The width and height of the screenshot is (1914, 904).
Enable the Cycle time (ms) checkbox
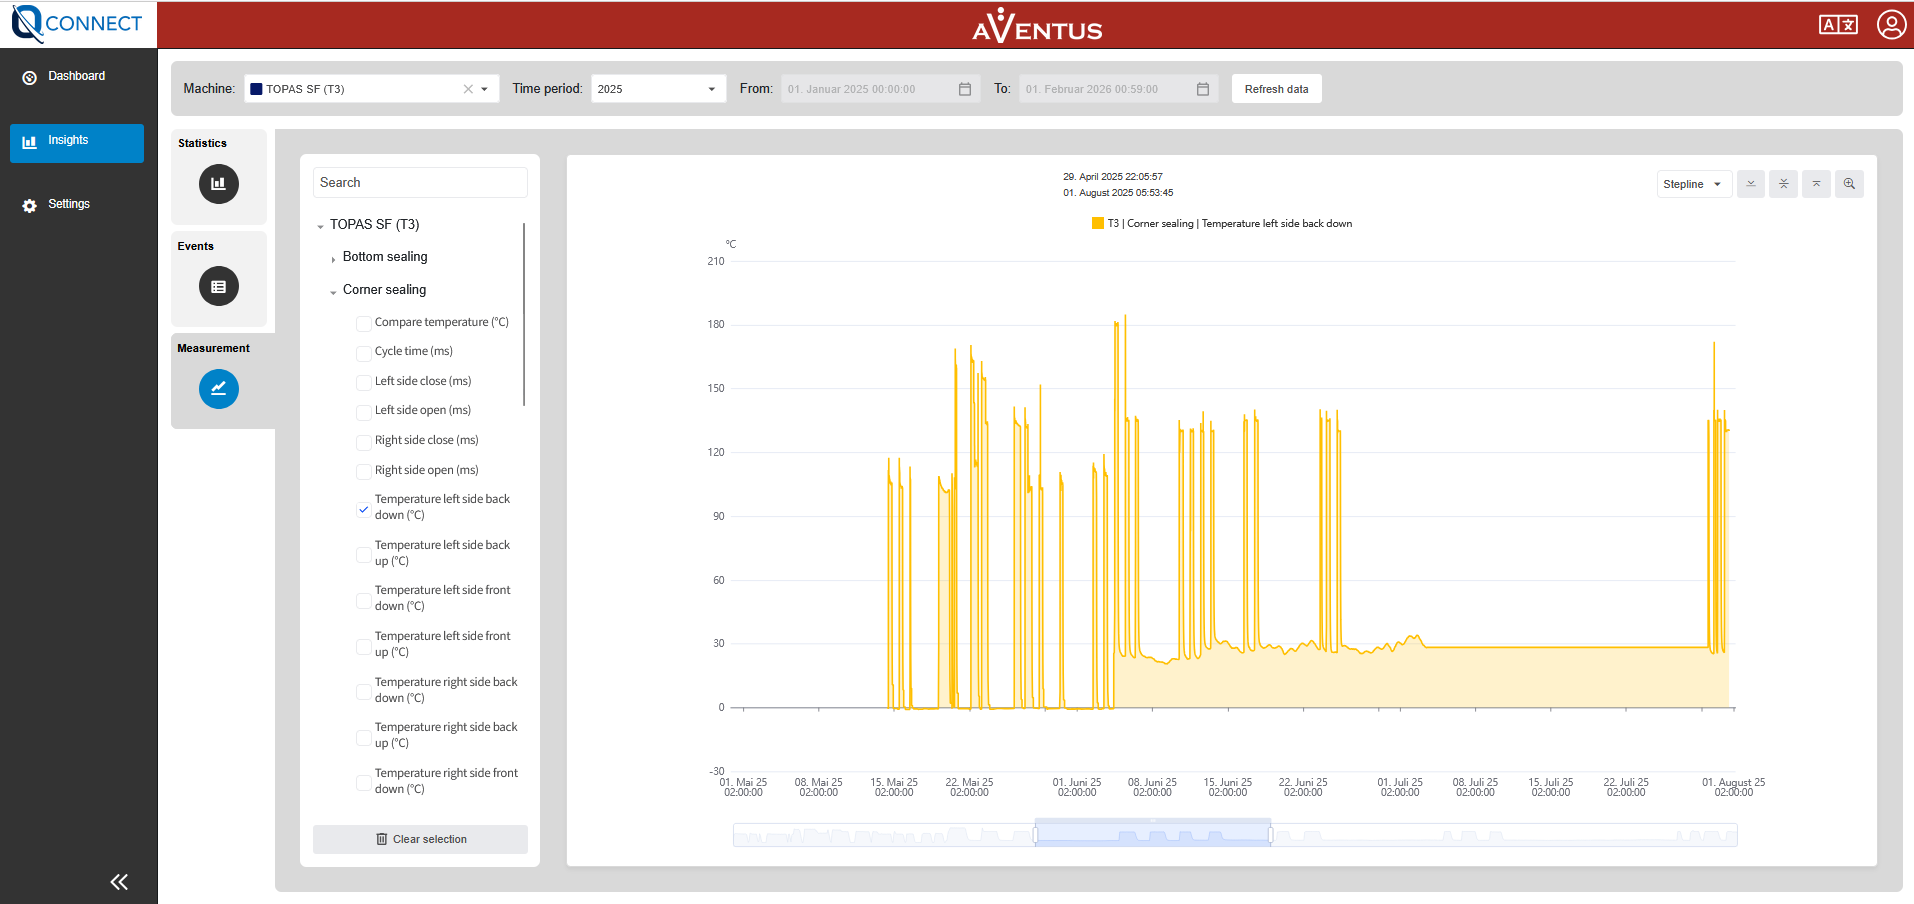click(x=364, y=353)
